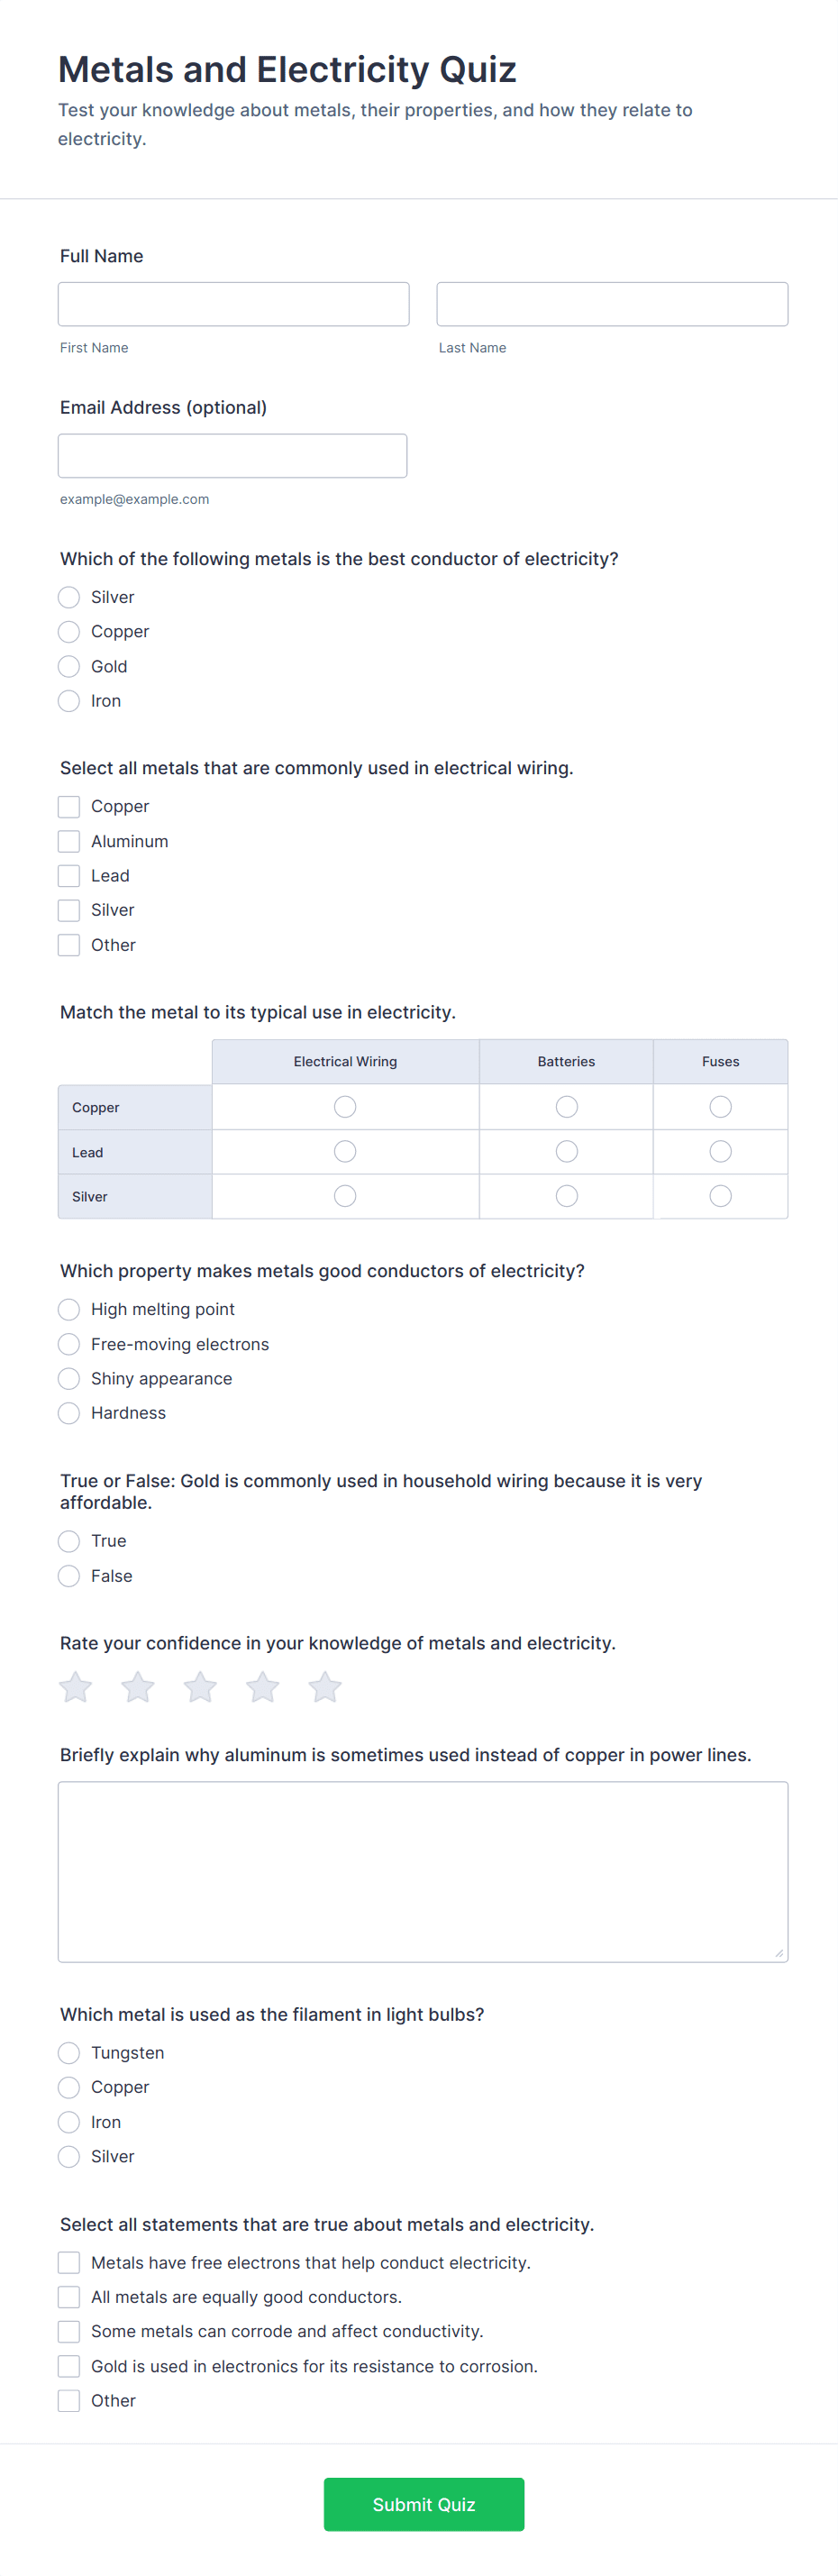Rate confidence with the second star

pos(138,1687)
